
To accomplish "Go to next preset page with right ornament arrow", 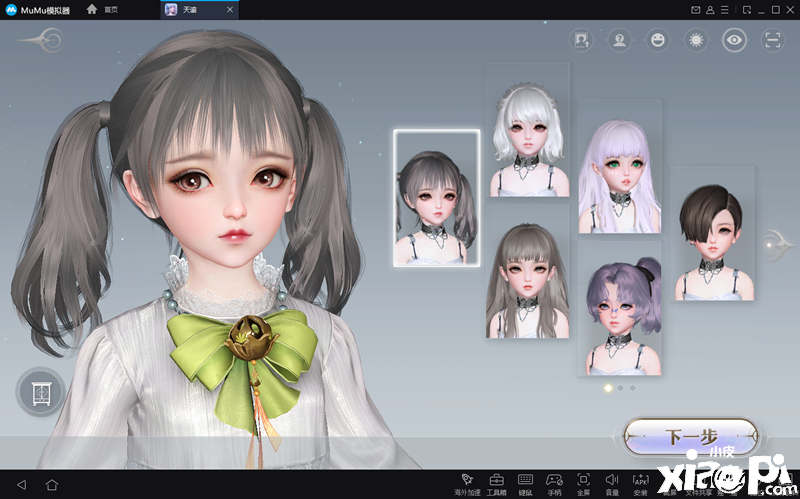I will (x=774, y=245).
